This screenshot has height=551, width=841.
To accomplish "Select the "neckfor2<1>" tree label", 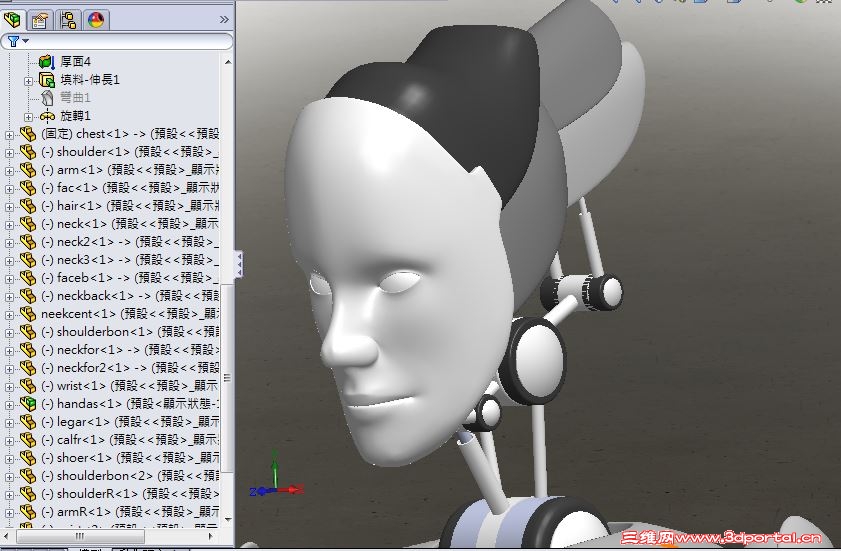I will [94, 368].
